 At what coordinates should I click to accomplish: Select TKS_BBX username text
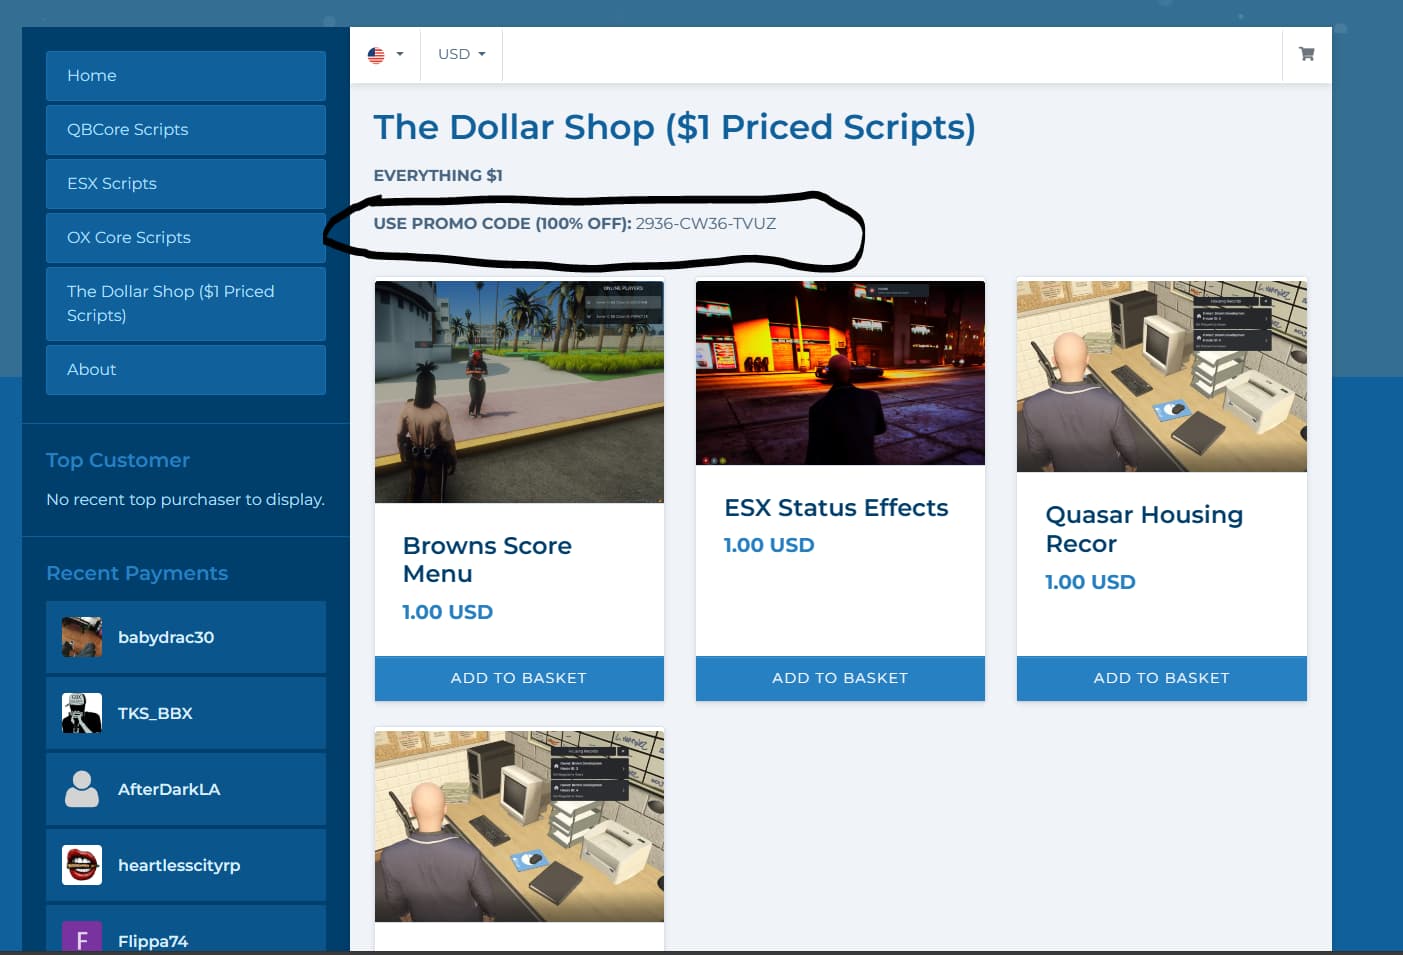click(x=155, y=713)
